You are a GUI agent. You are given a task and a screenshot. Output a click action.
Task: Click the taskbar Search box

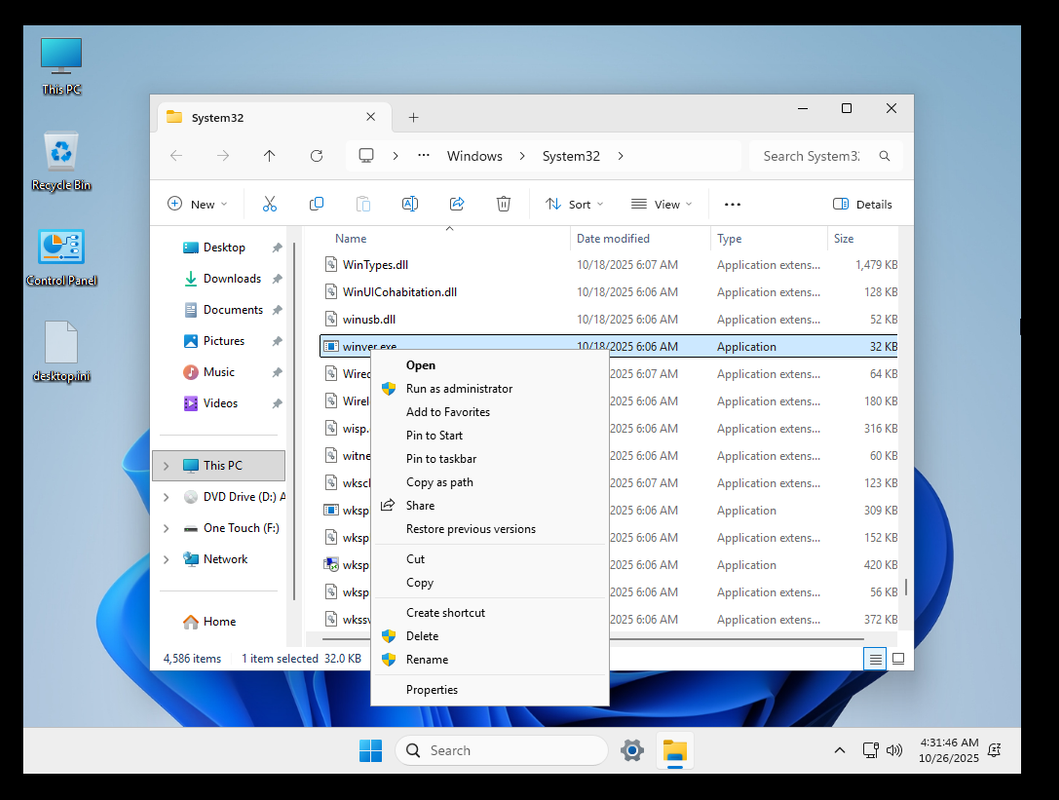coord(501,750)
